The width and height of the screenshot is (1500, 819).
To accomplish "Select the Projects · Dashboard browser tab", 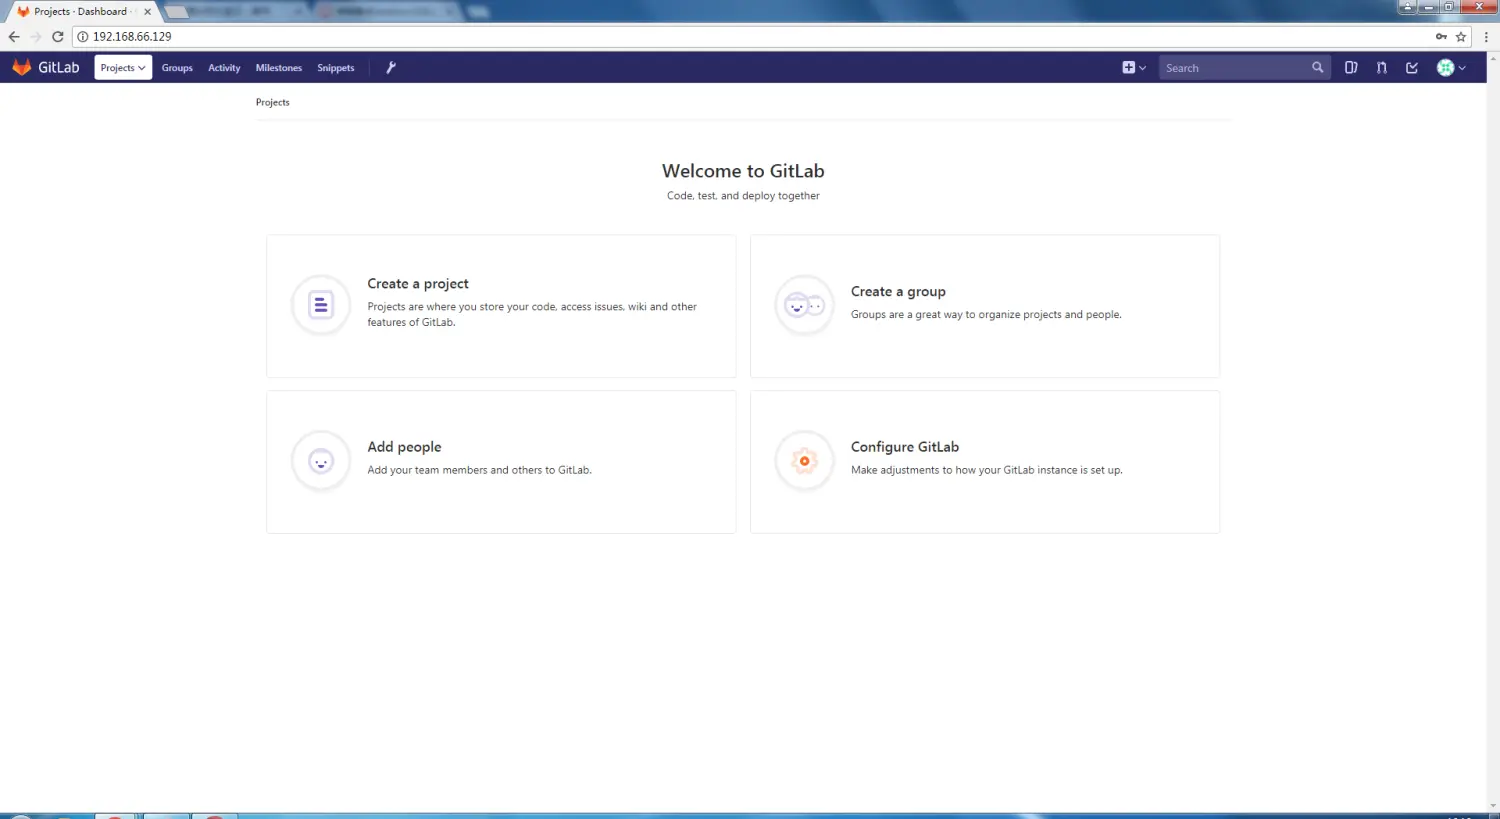I will pyautogui.click(x=82, y=12).
